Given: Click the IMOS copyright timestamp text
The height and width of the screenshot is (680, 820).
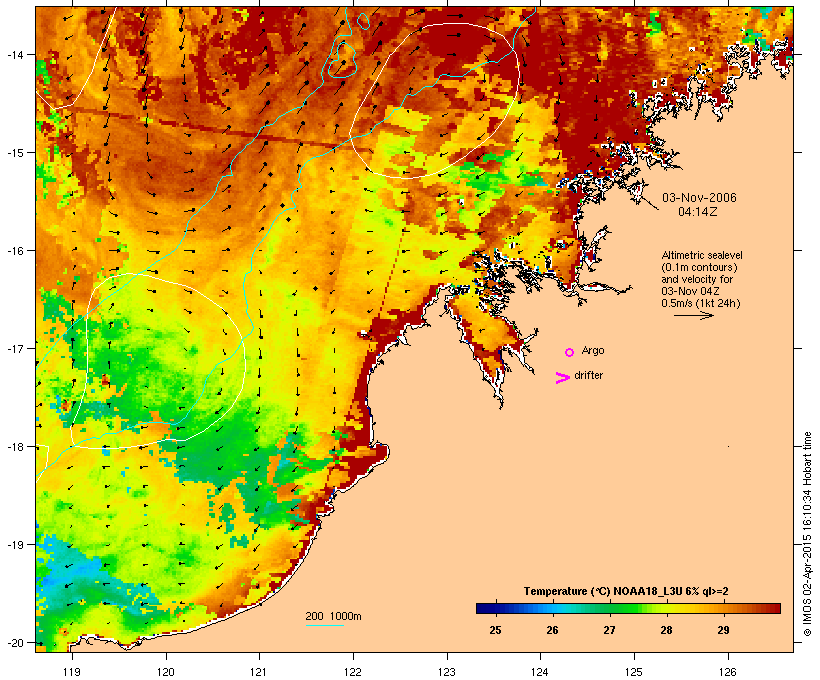Looking at the screenshot, I should click(x=807, y=535).
